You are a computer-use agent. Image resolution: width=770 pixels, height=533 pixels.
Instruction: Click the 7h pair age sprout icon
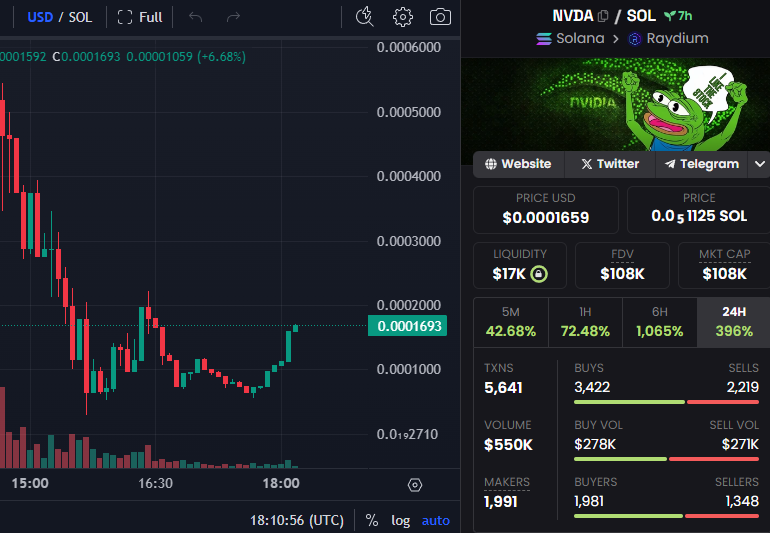(678, 16)
